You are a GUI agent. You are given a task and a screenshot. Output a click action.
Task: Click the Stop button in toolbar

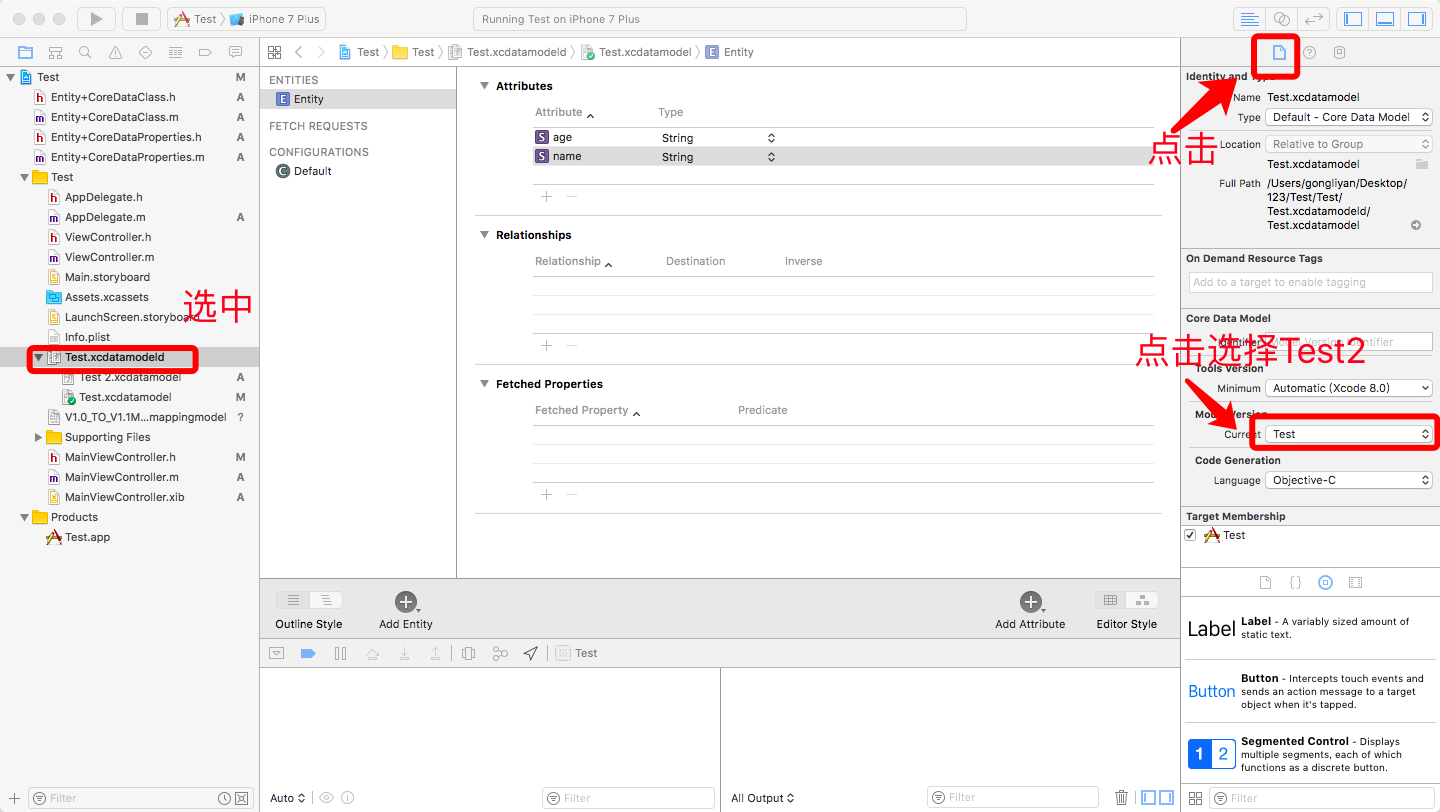click(141, 19)
